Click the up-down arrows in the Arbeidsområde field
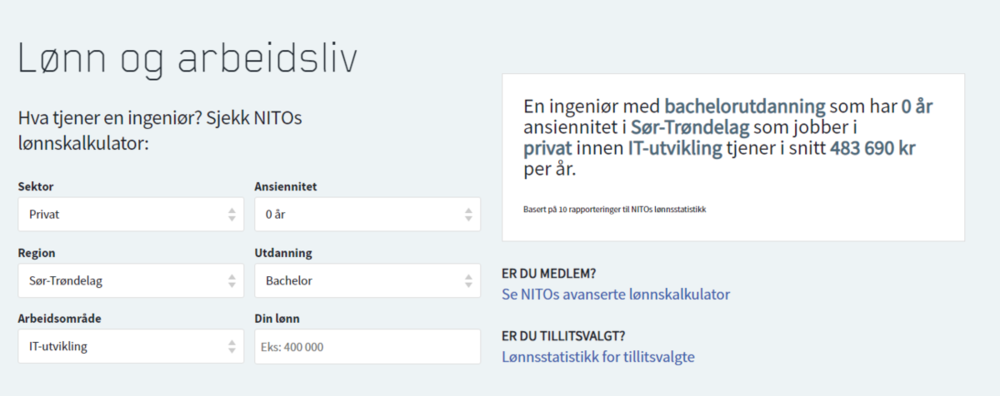This screenshot has width=1000, height=396. 232,347
